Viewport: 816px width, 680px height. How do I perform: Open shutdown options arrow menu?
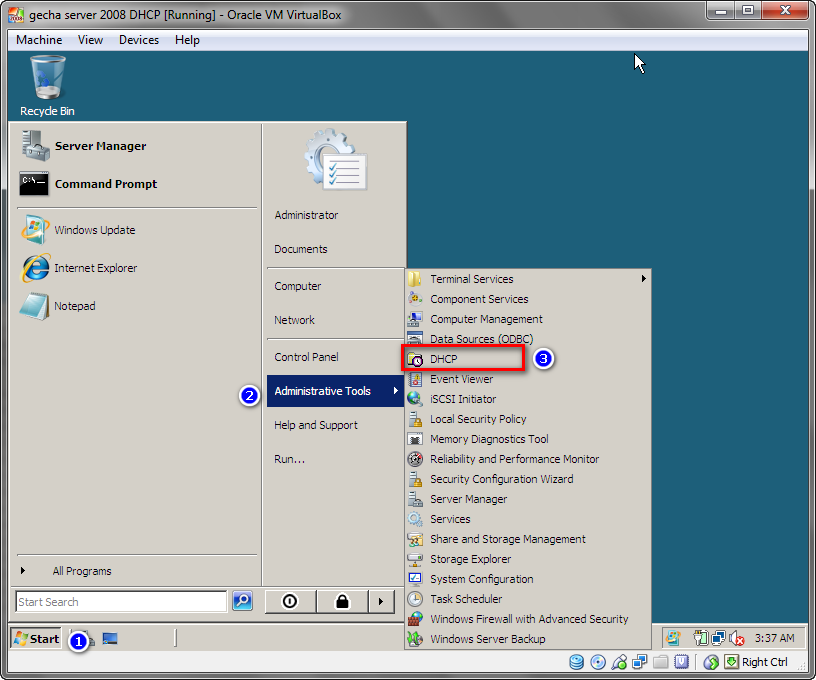(381, 601)
